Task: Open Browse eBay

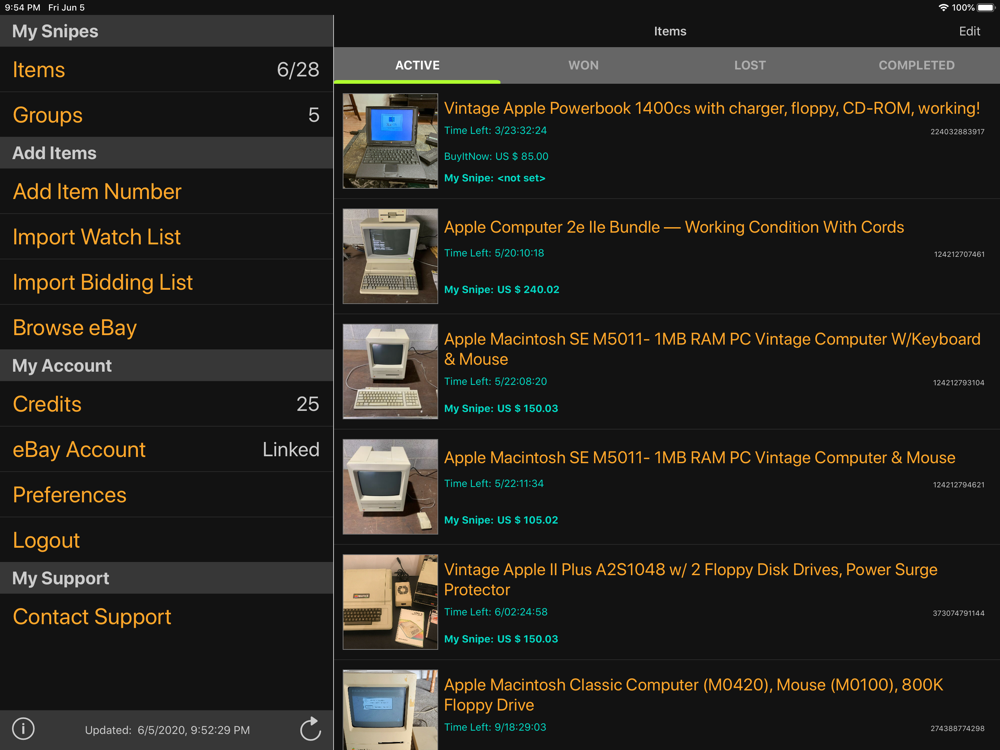Action: pyautogui.click(x=166, y=327)
